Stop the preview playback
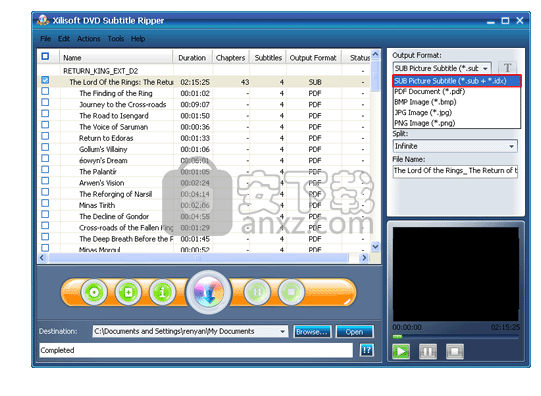Viewport: 541px width, 396px height. [455, 352]
